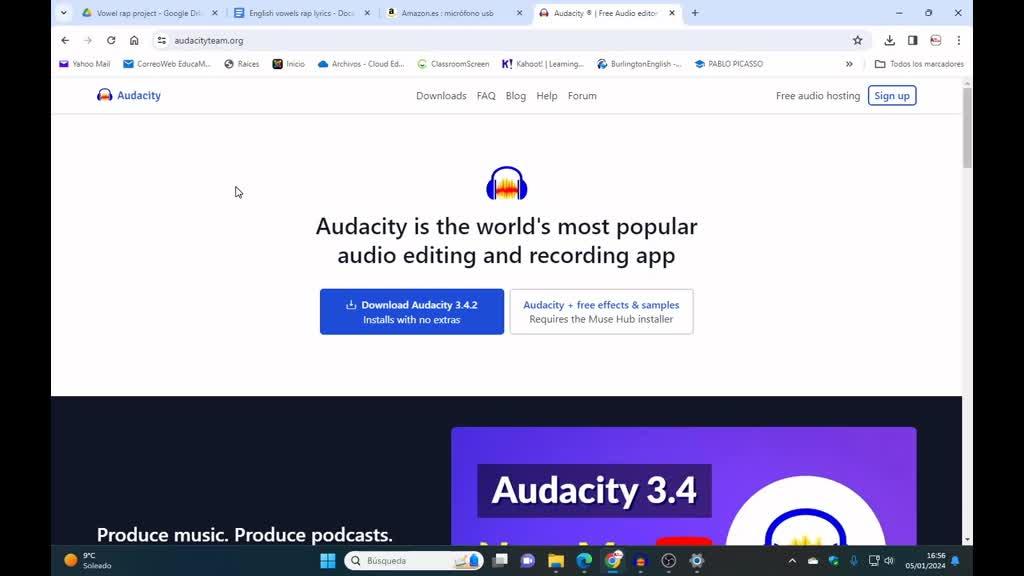Choose Audacity + free effects & samples
This screenshot has height=576, width=1024.
601,312
